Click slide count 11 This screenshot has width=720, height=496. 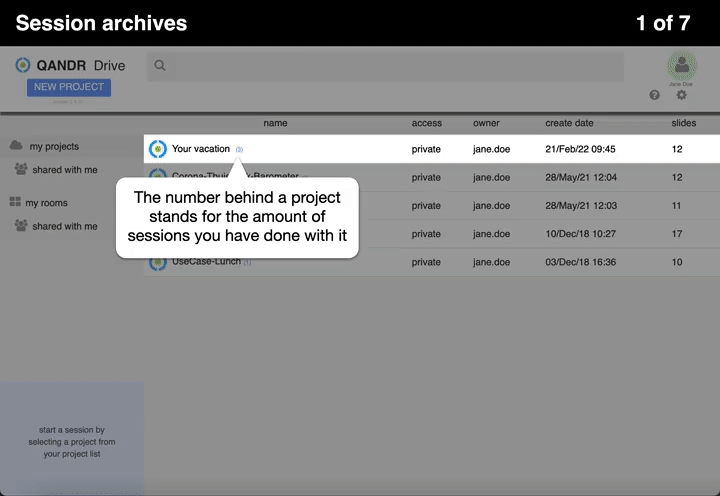[x=676, y=206]
